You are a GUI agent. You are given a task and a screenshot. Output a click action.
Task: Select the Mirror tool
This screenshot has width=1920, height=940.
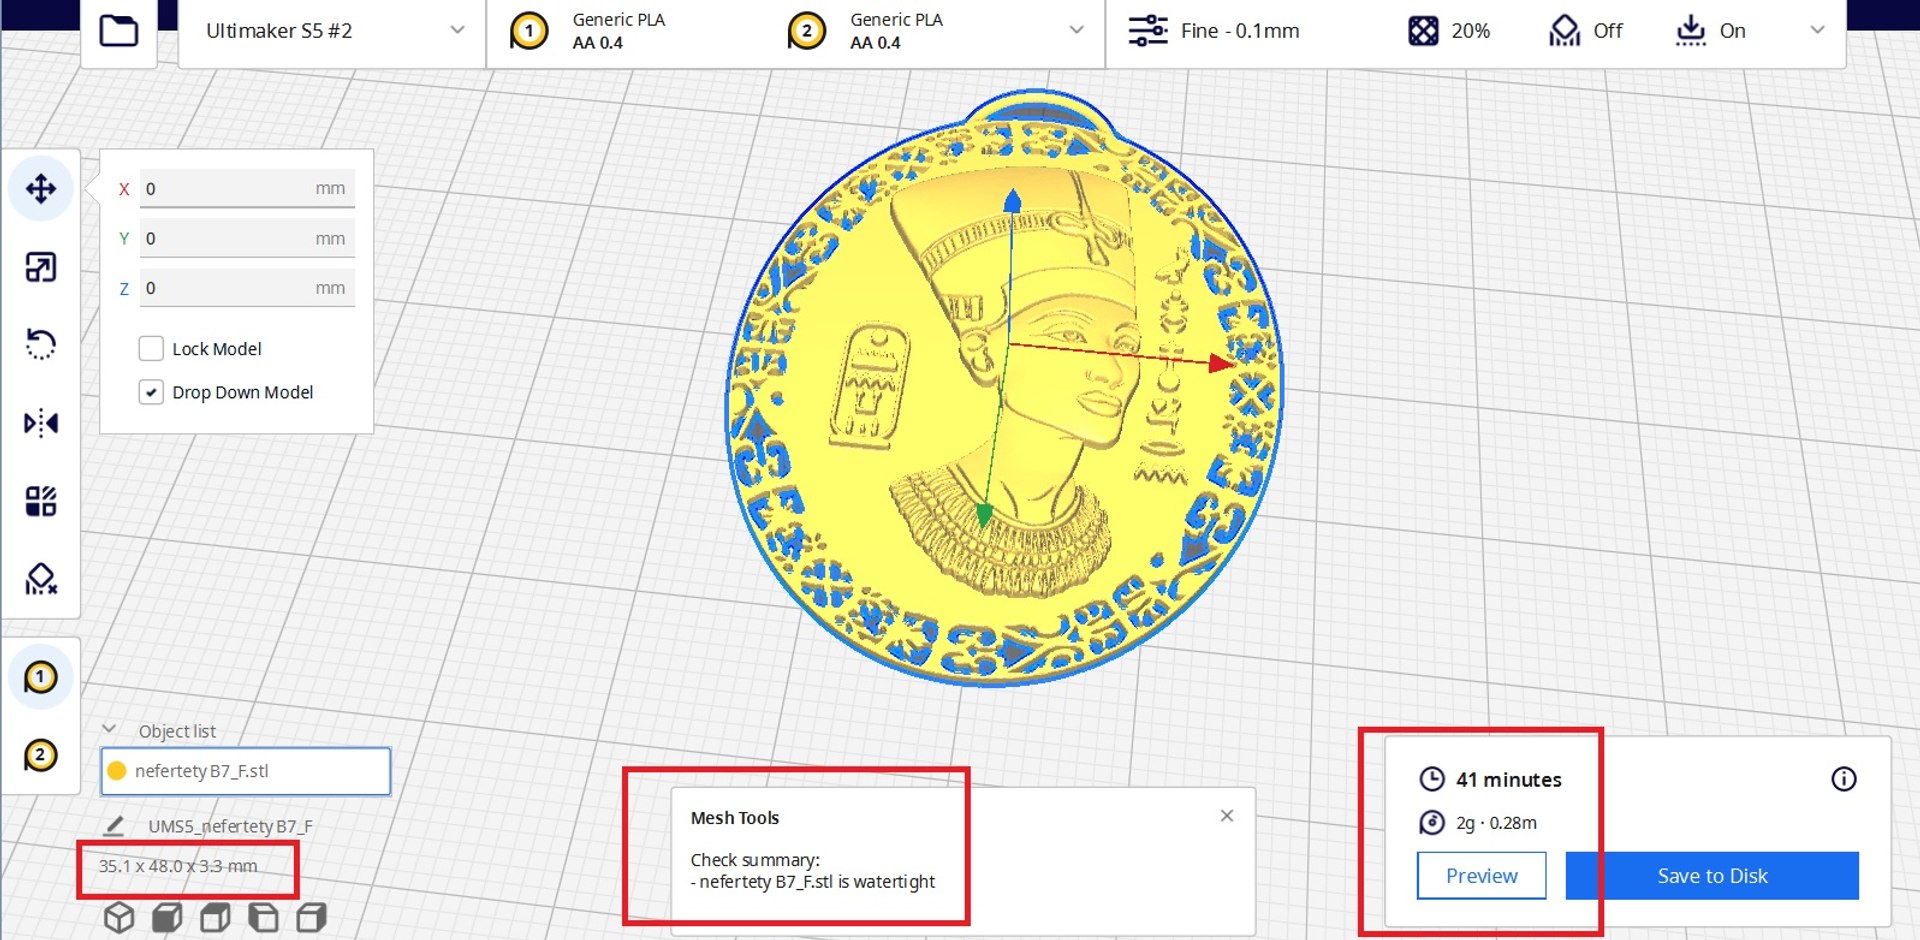point(41,423)
